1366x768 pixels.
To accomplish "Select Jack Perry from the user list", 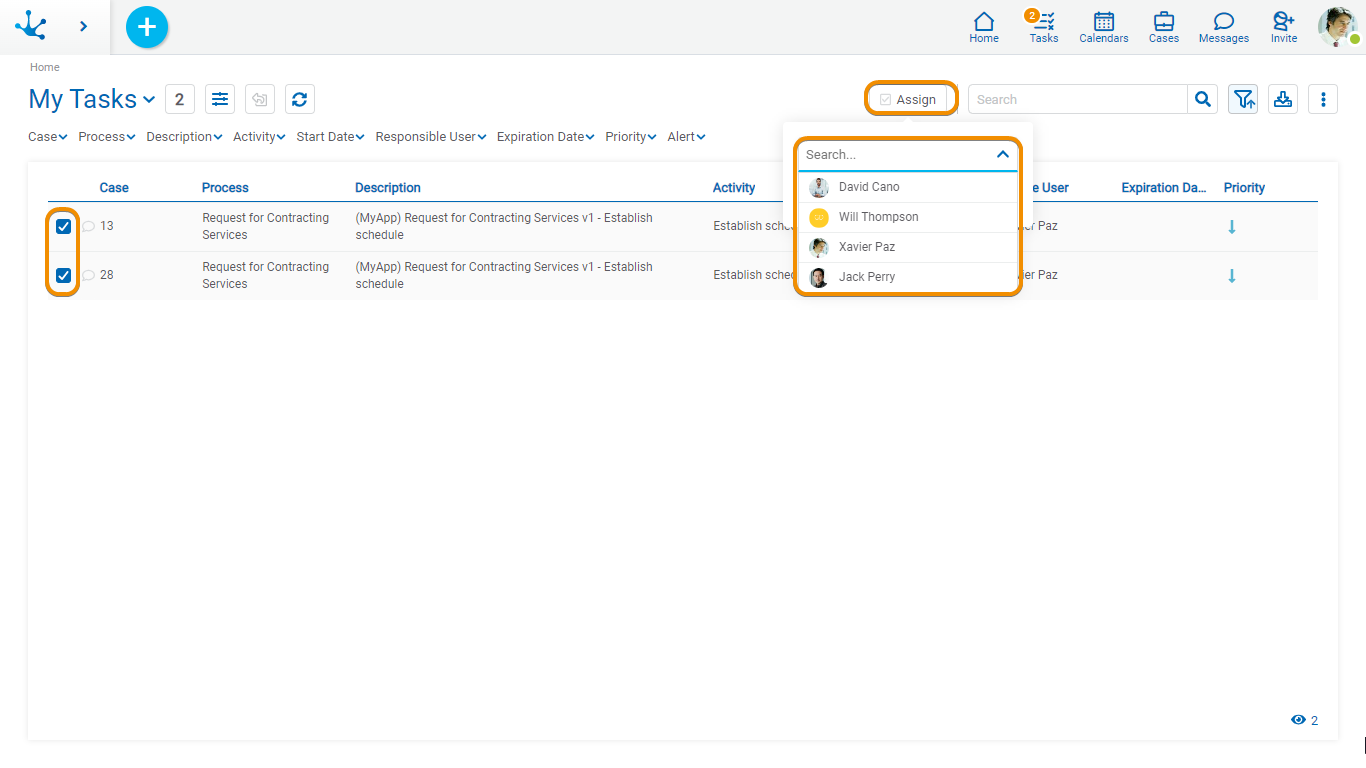I will pyautogui.click(x=866, y=277).
